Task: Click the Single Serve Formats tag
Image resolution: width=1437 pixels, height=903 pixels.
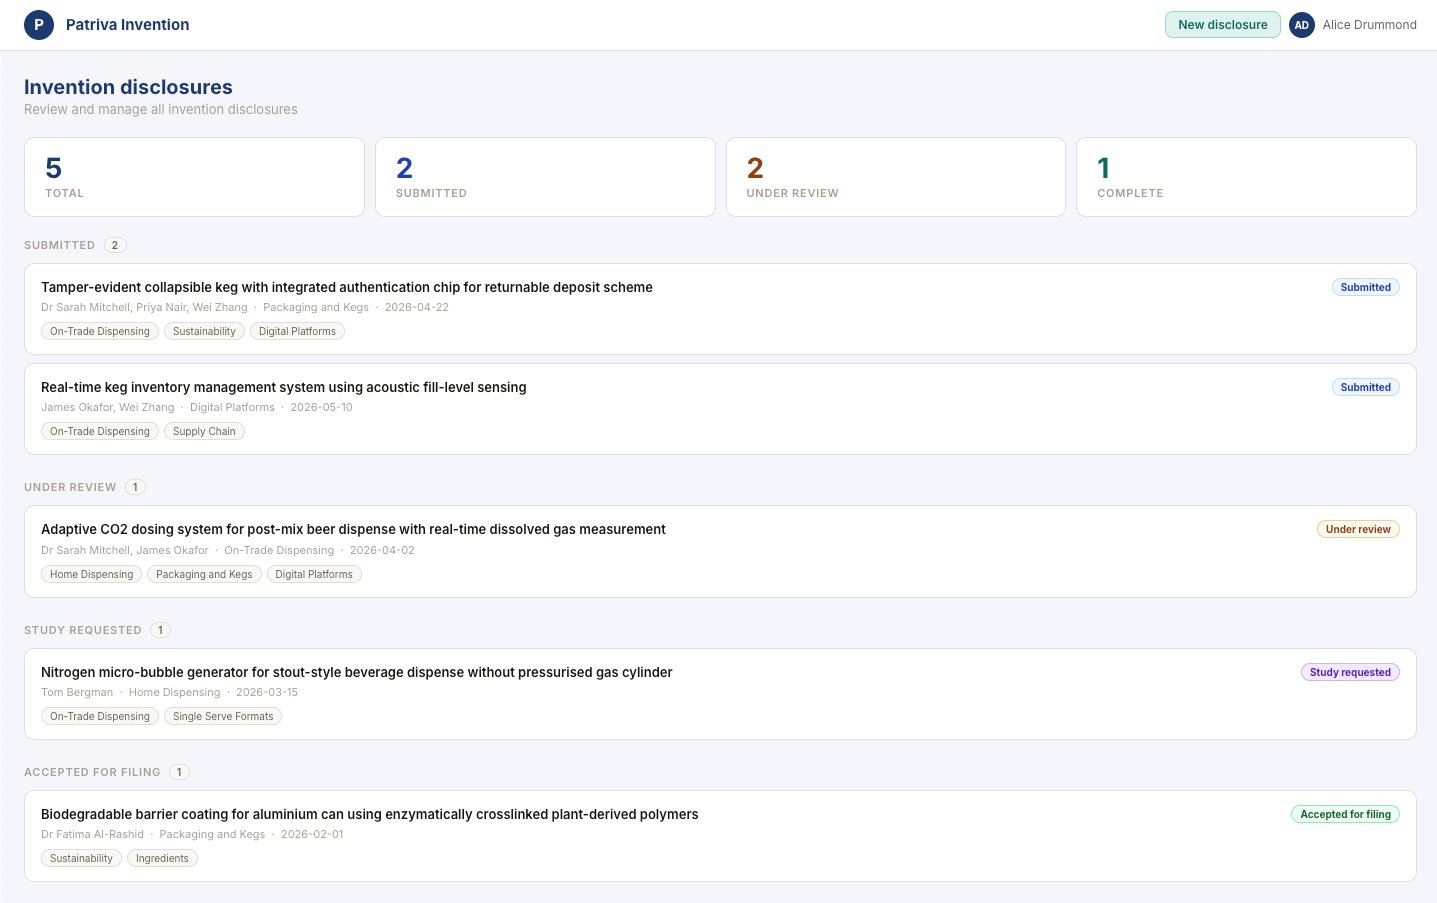Action: (x=223, y=716)
